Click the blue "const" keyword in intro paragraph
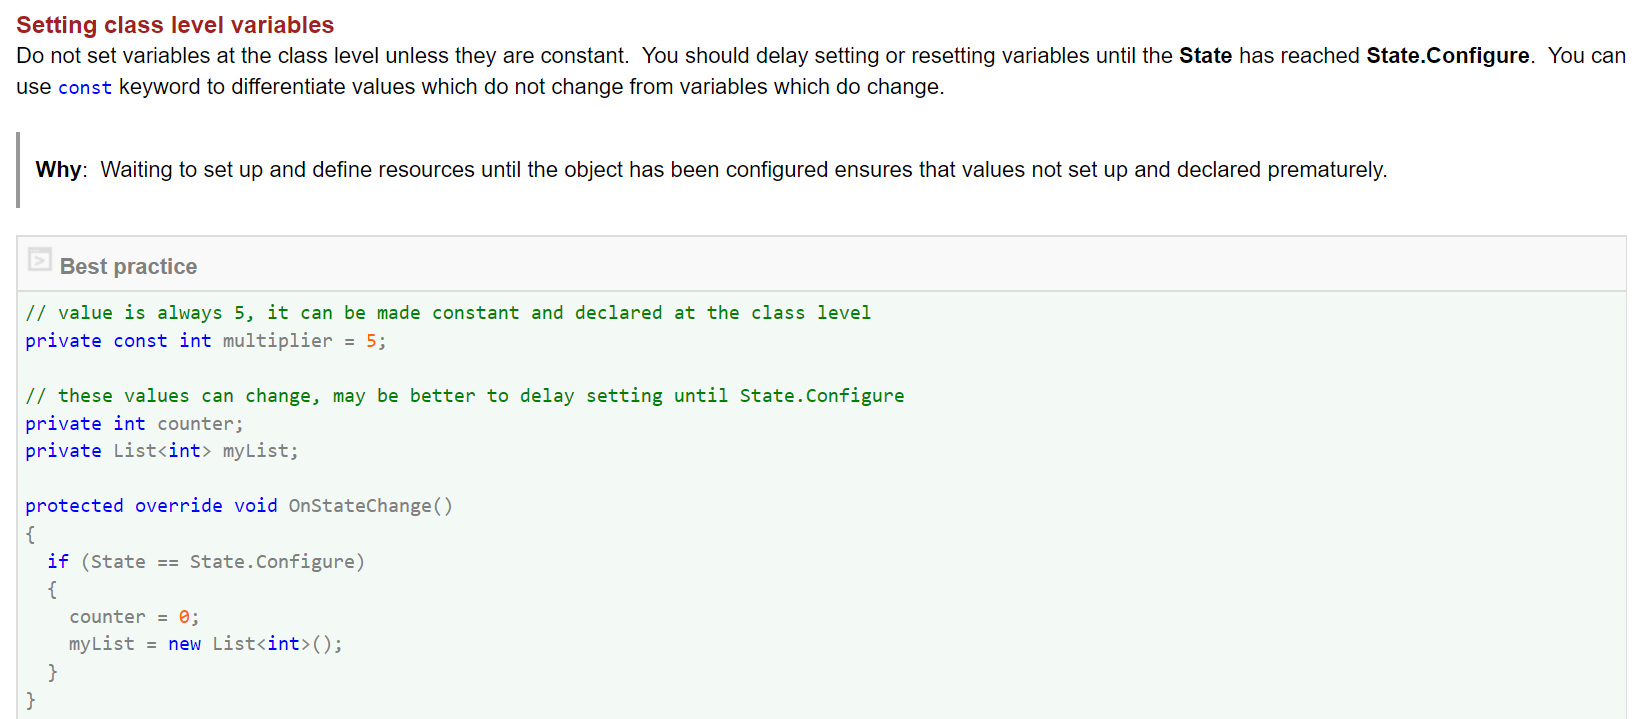Screen dimensions: 1641x719 85,88
